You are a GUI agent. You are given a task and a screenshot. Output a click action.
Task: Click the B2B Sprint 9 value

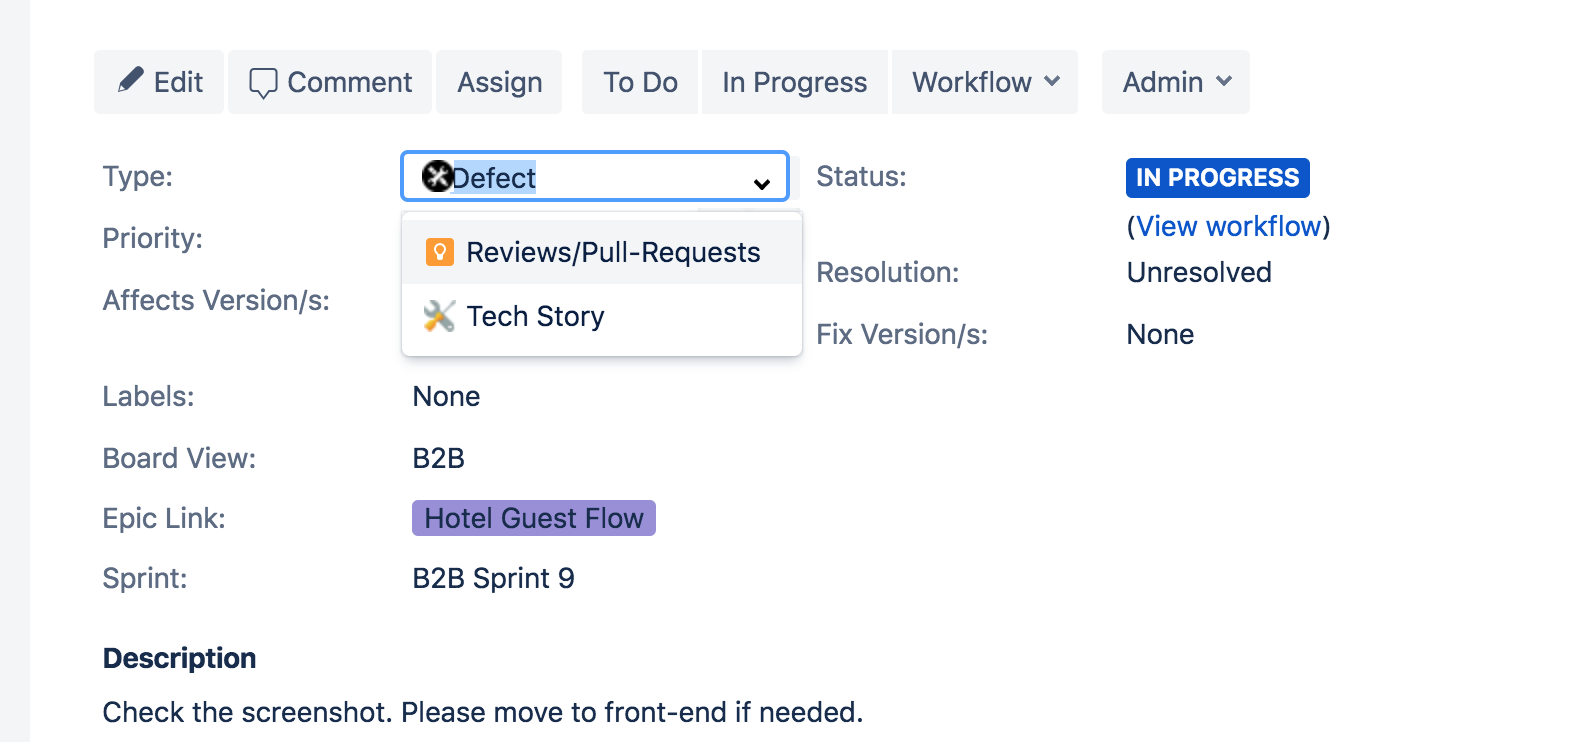pos(493,578)
